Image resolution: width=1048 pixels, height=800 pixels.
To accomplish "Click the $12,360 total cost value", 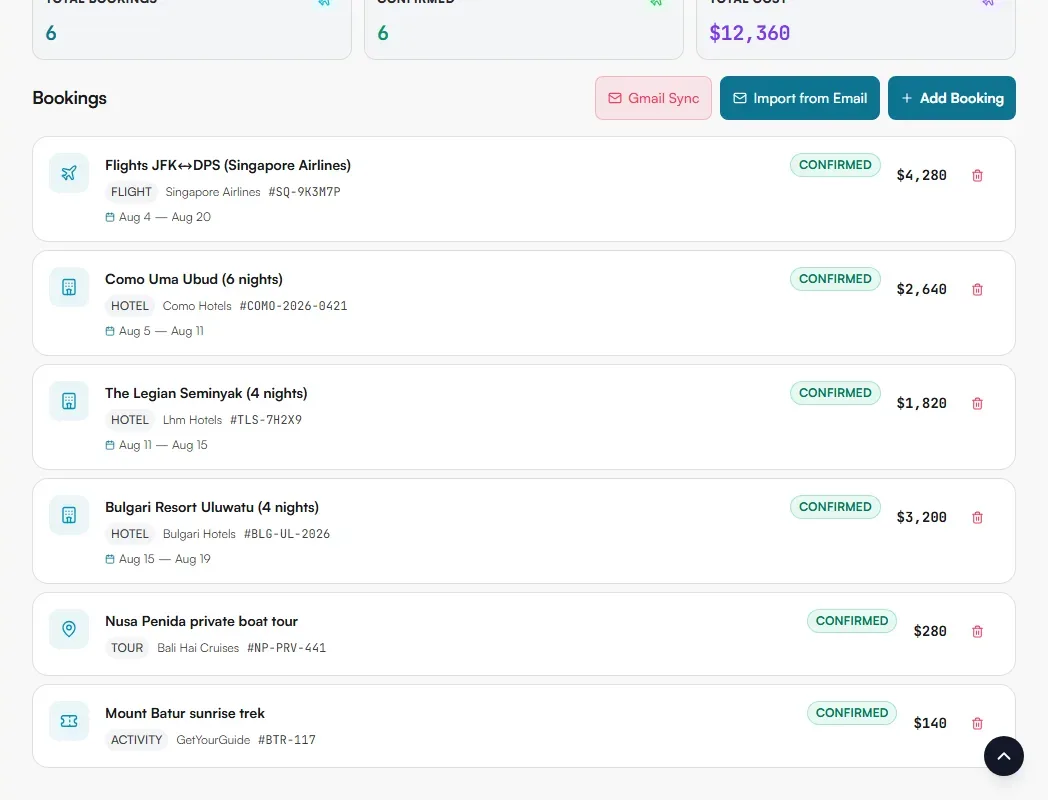I will [x=749, y=33].
